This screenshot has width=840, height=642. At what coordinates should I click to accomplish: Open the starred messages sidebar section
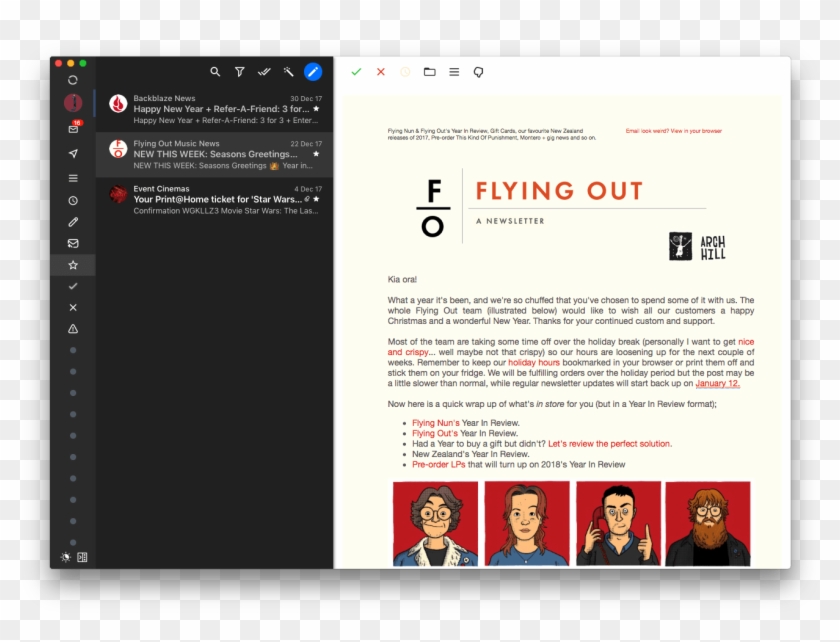pos(72,266)
